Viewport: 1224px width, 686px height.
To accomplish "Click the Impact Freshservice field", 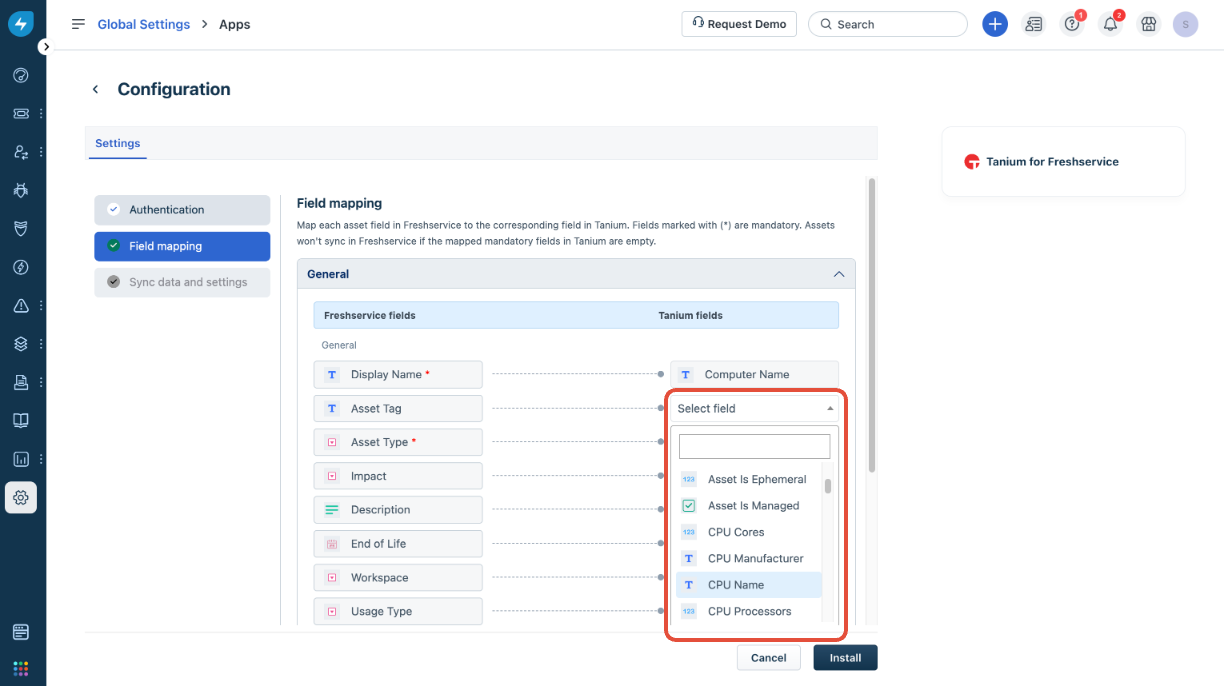I will (398, 476).
